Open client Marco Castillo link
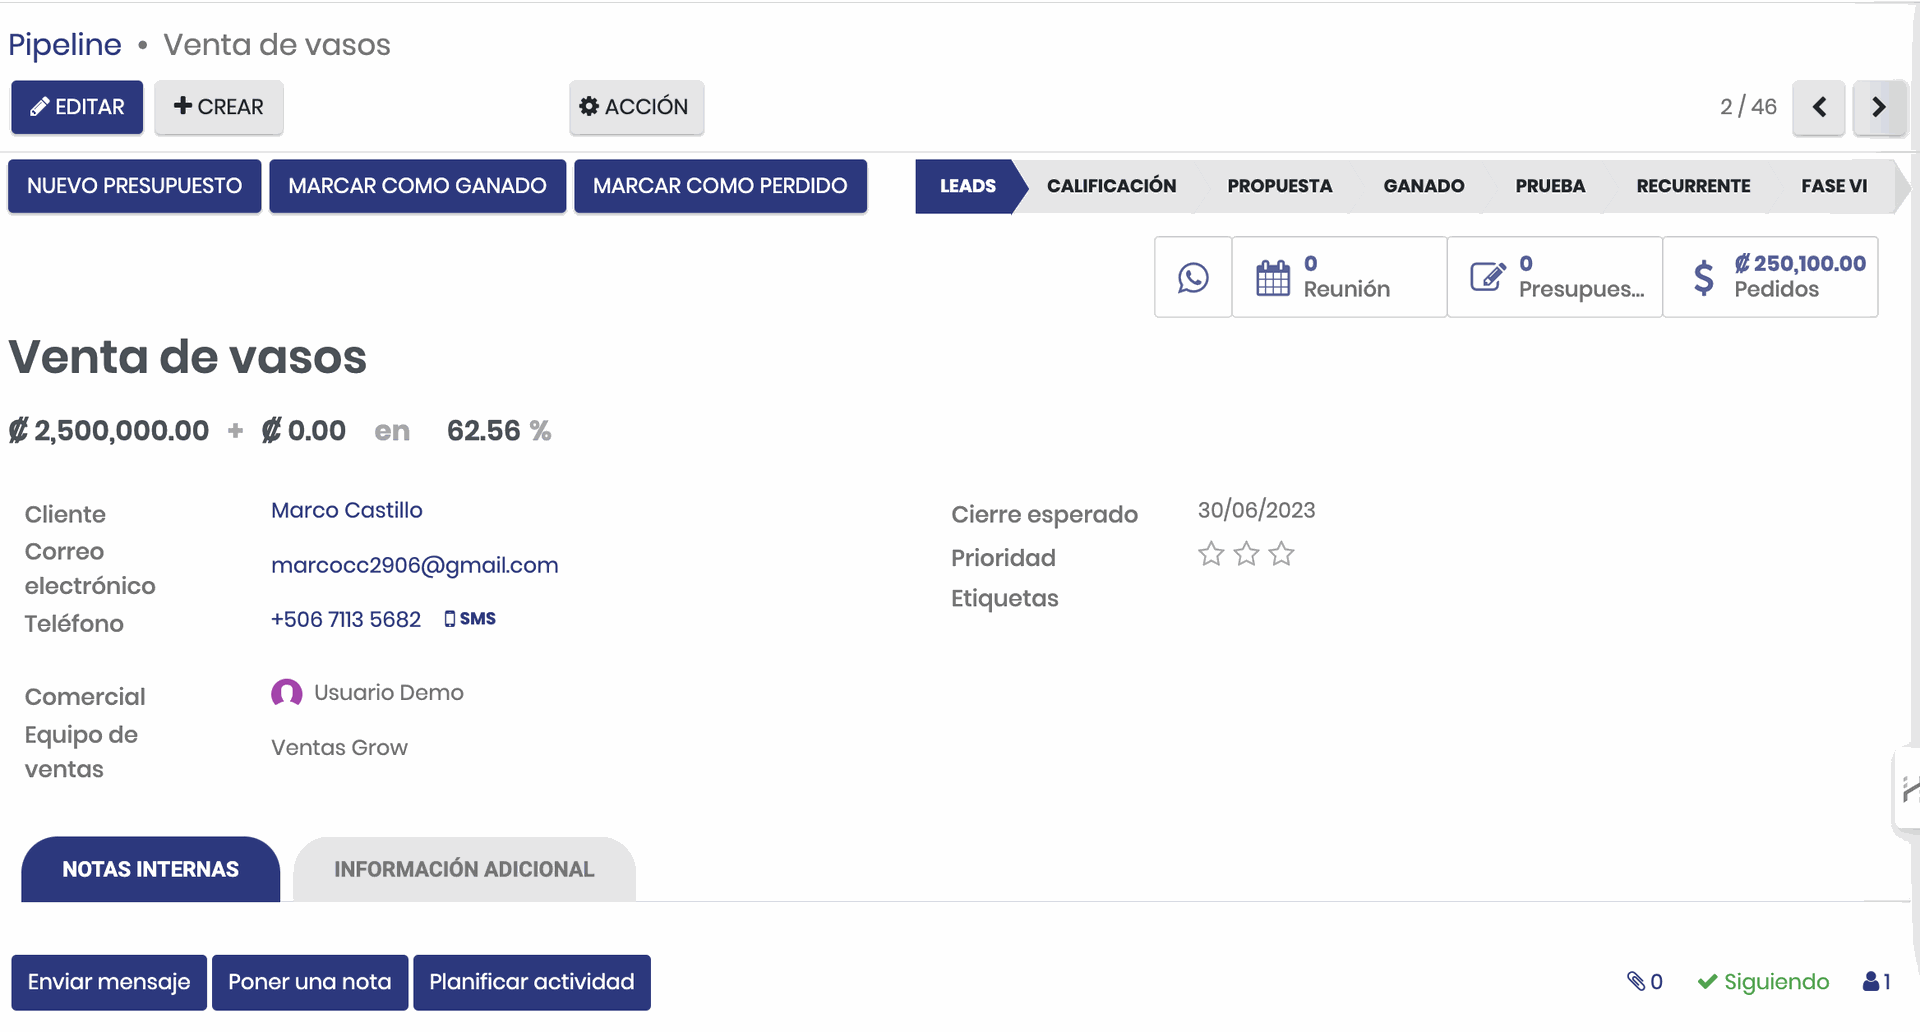The image size is (1920, 1032). [x=347, y=510]
